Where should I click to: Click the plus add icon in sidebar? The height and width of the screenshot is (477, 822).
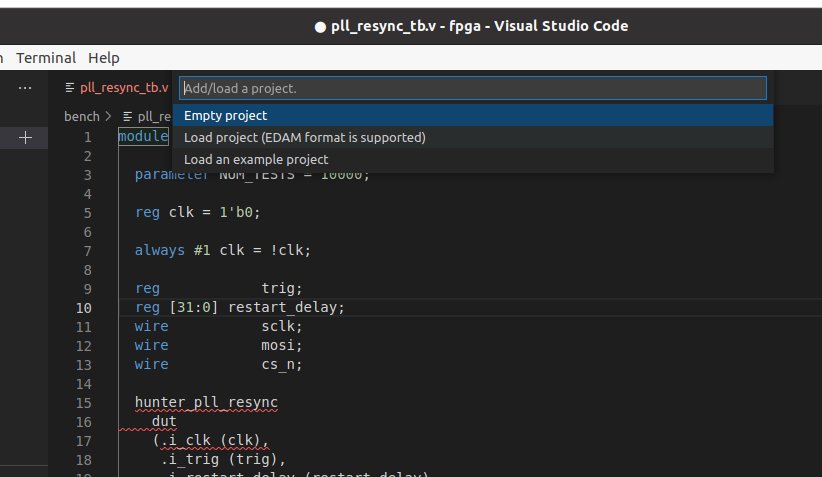25,138
